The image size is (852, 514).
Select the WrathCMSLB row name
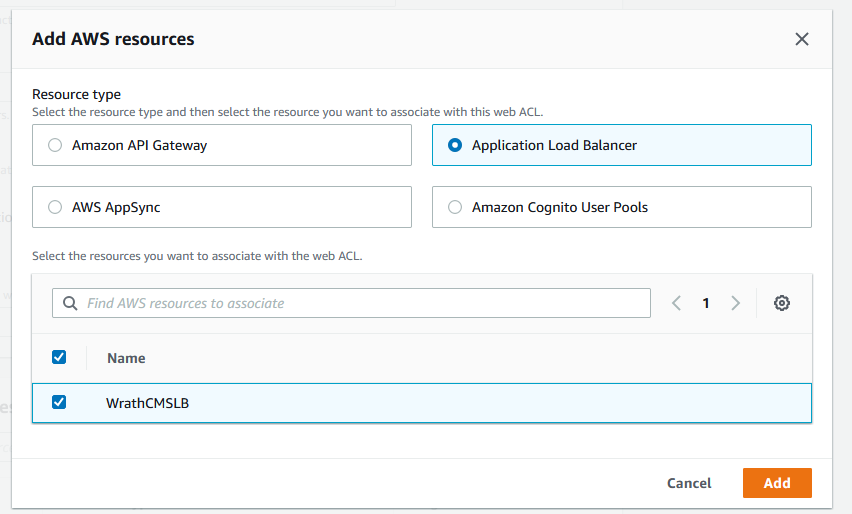click(x=147, y=403)
